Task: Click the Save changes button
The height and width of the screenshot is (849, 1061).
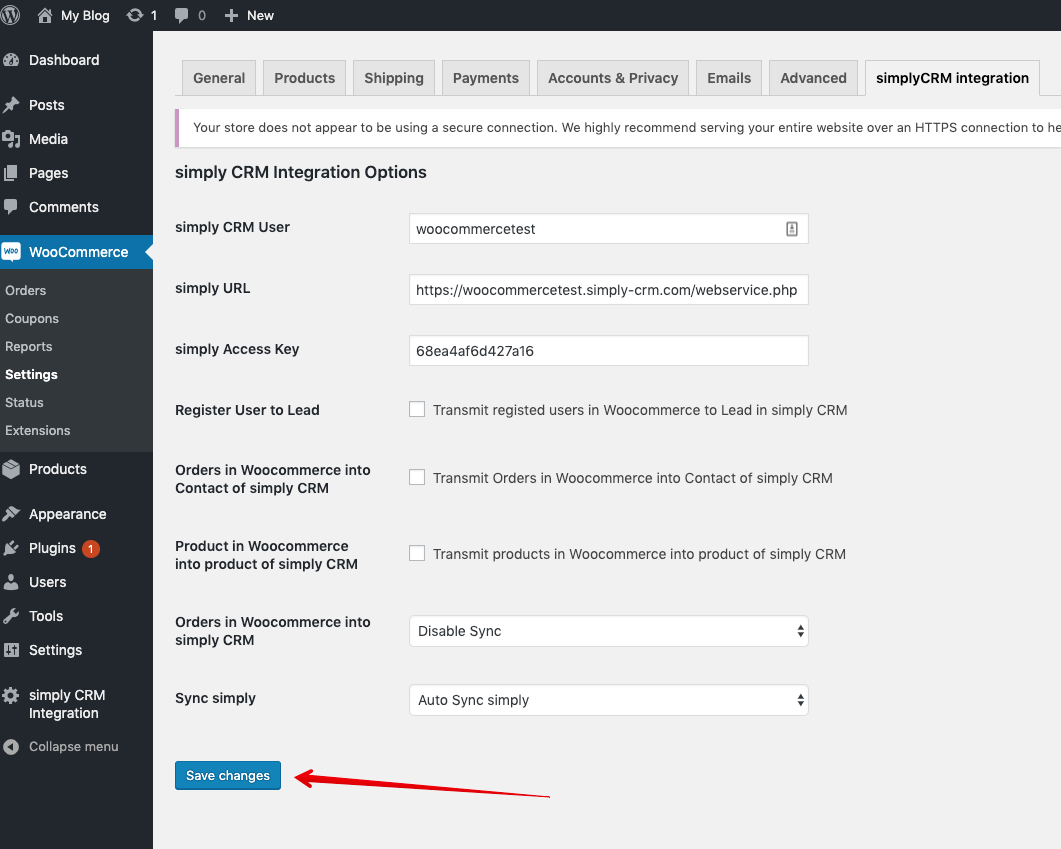Action: coord(228,775)
